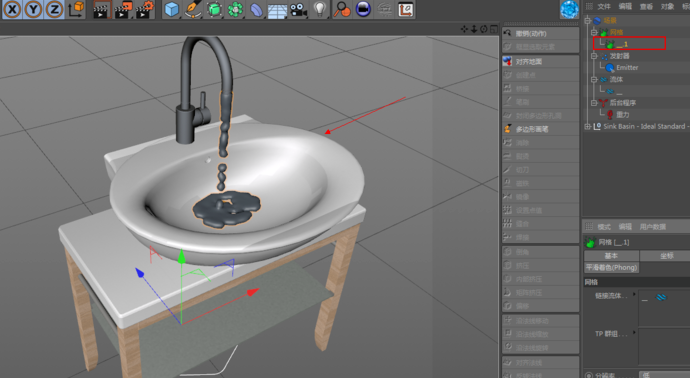Collapse the 流体 fluid group node
This screenshot has height=378, width=690.
point(594,79)
